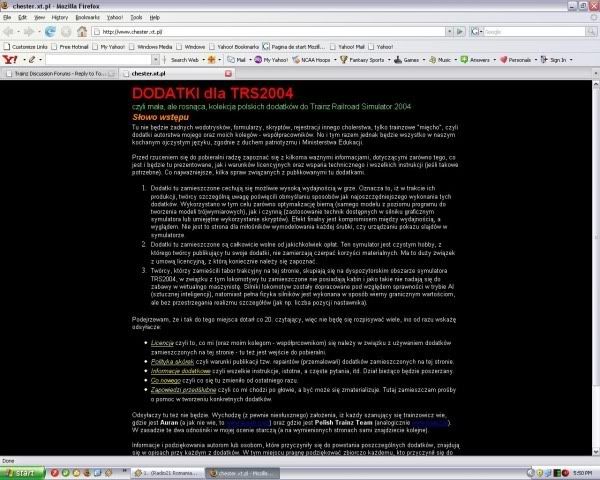Click the Yahoo! Y! logo on the toolbar
This screenshot has width=600, height=480.
click(10, 59)
